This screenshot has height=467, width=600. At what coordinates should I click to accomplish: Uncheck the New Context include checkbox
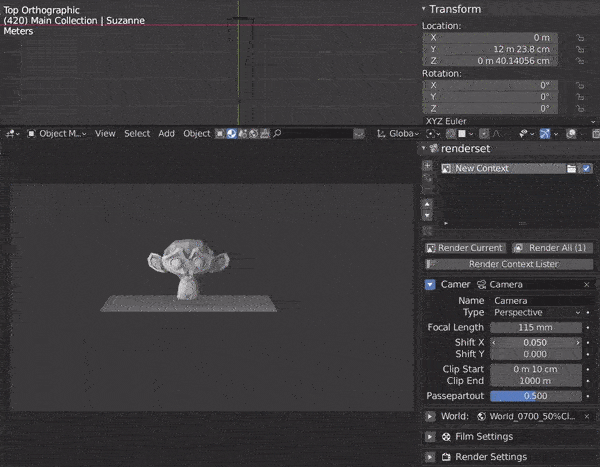click(586, 168)
